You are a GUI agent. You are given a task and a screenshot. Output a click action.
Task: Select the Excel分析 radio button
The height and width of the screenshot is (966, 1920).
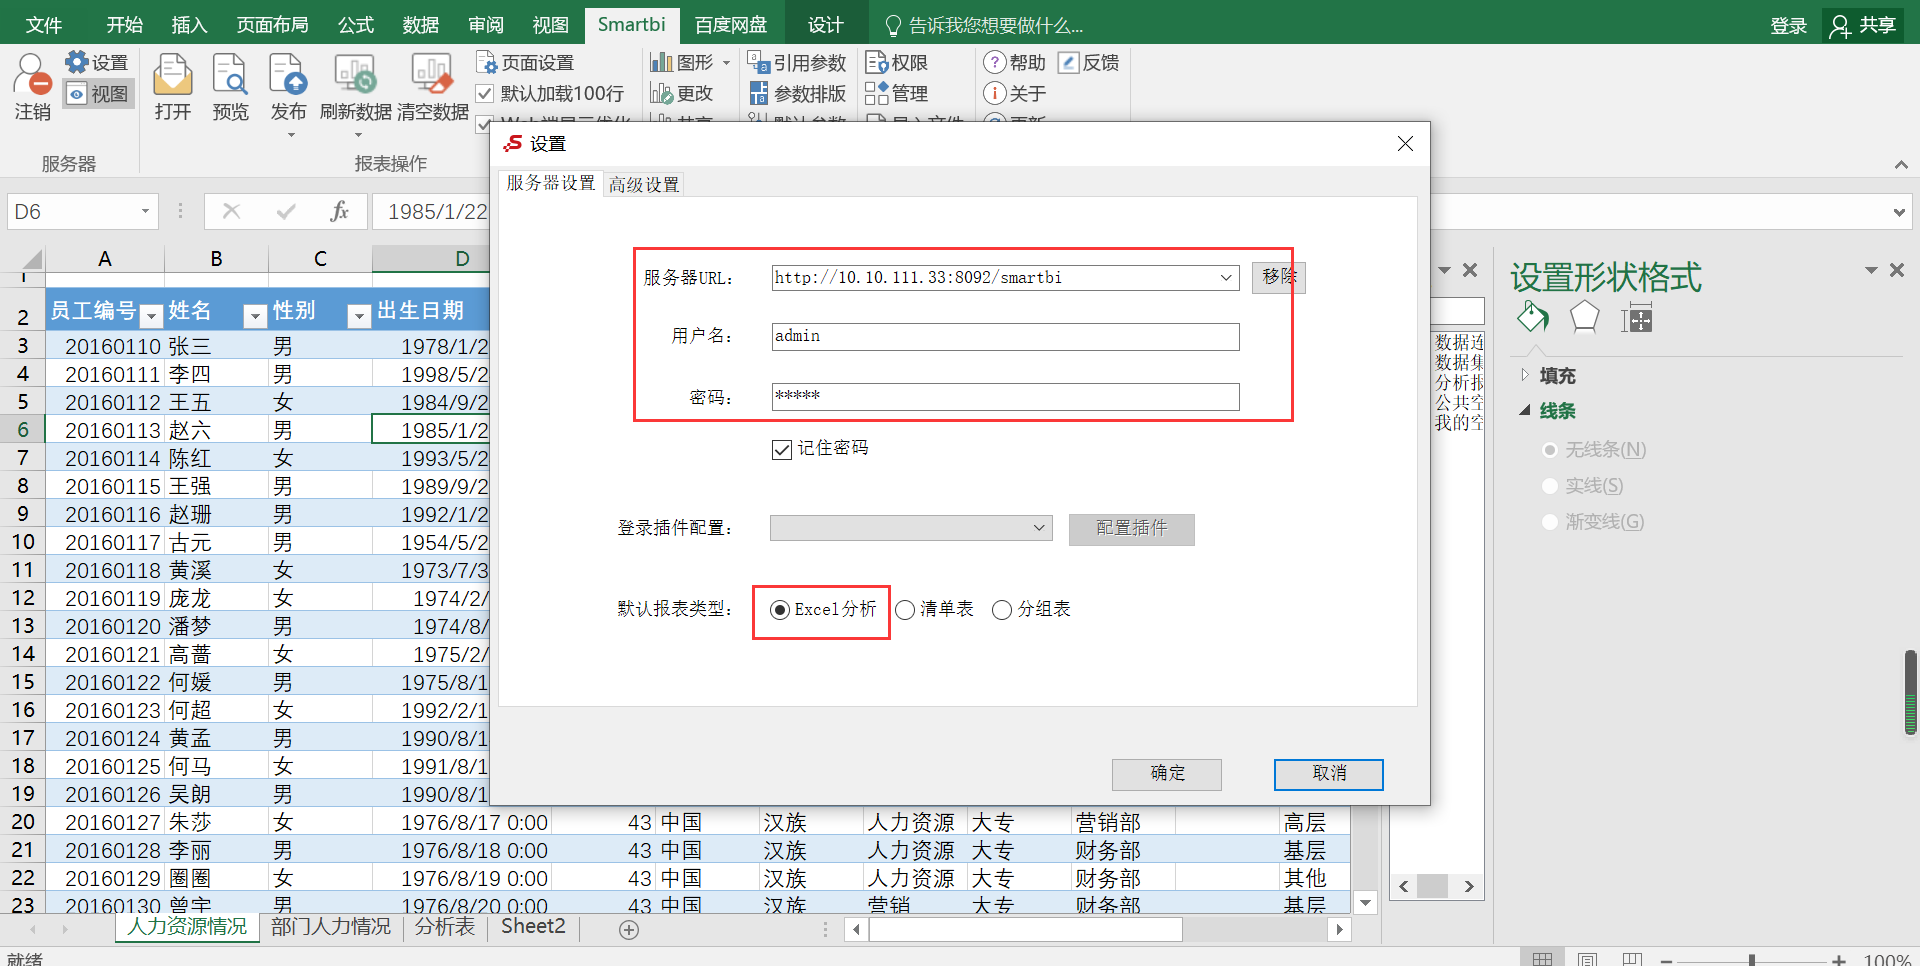tap(780, 610)
